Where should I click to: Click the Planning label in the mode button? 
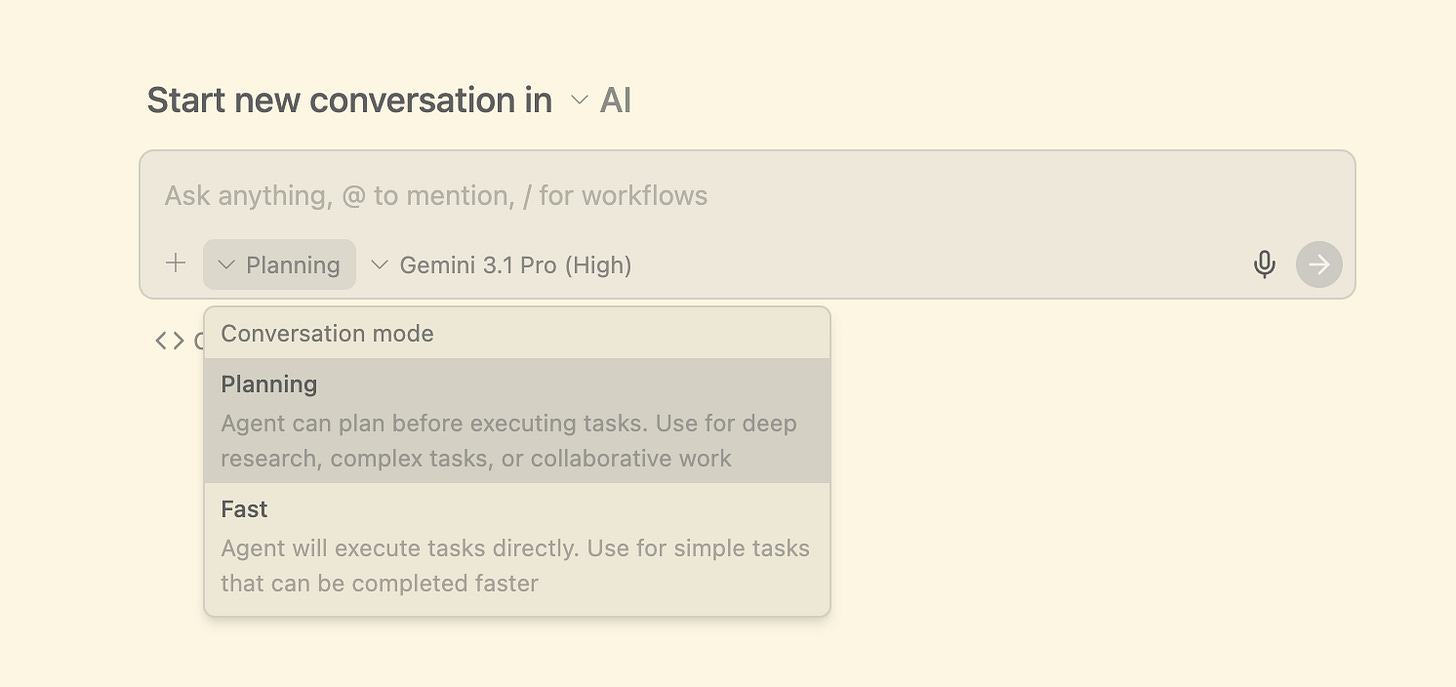point(293,265)
